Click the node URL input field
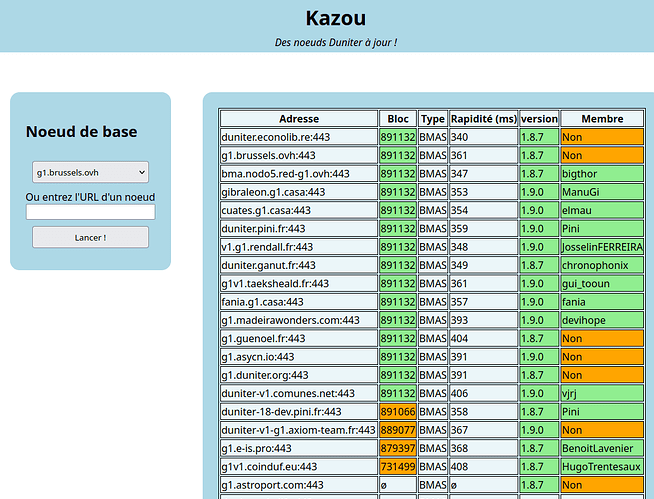The image size is (654, 499). tap(90, 212)
